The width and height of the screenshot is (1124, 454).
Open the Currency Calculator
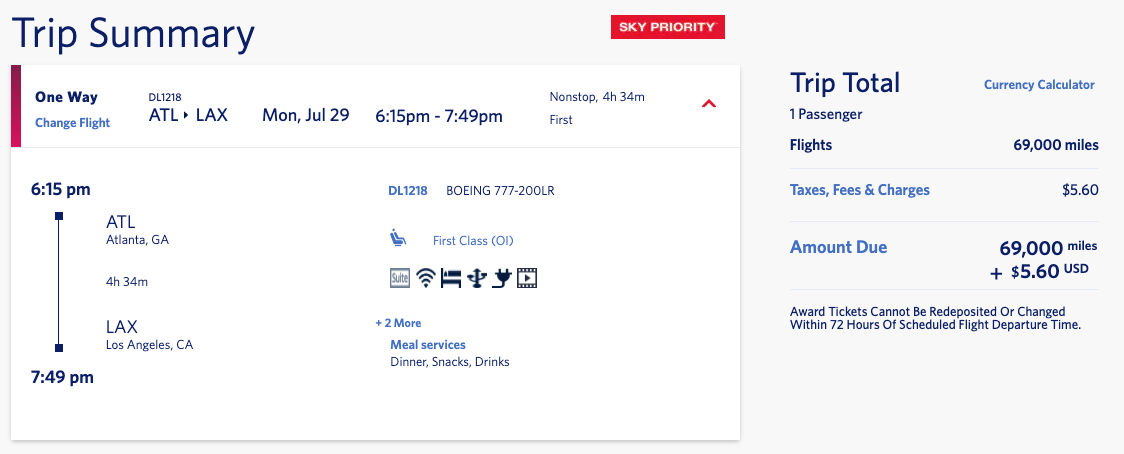coord(1039,85)
